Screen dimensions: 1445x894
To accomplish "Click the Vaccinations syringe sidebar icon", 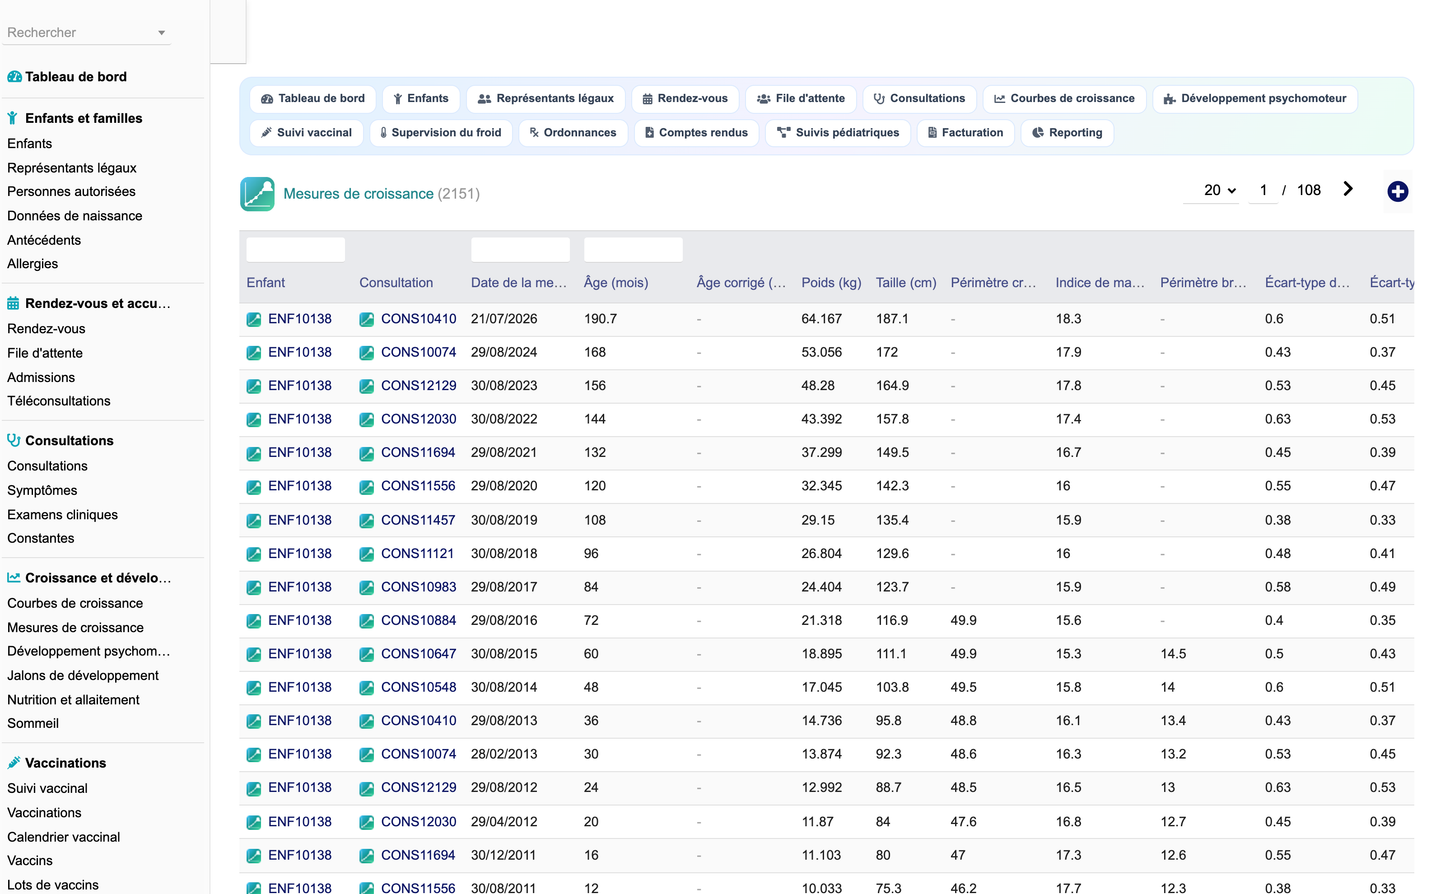I will click(13, 763).
